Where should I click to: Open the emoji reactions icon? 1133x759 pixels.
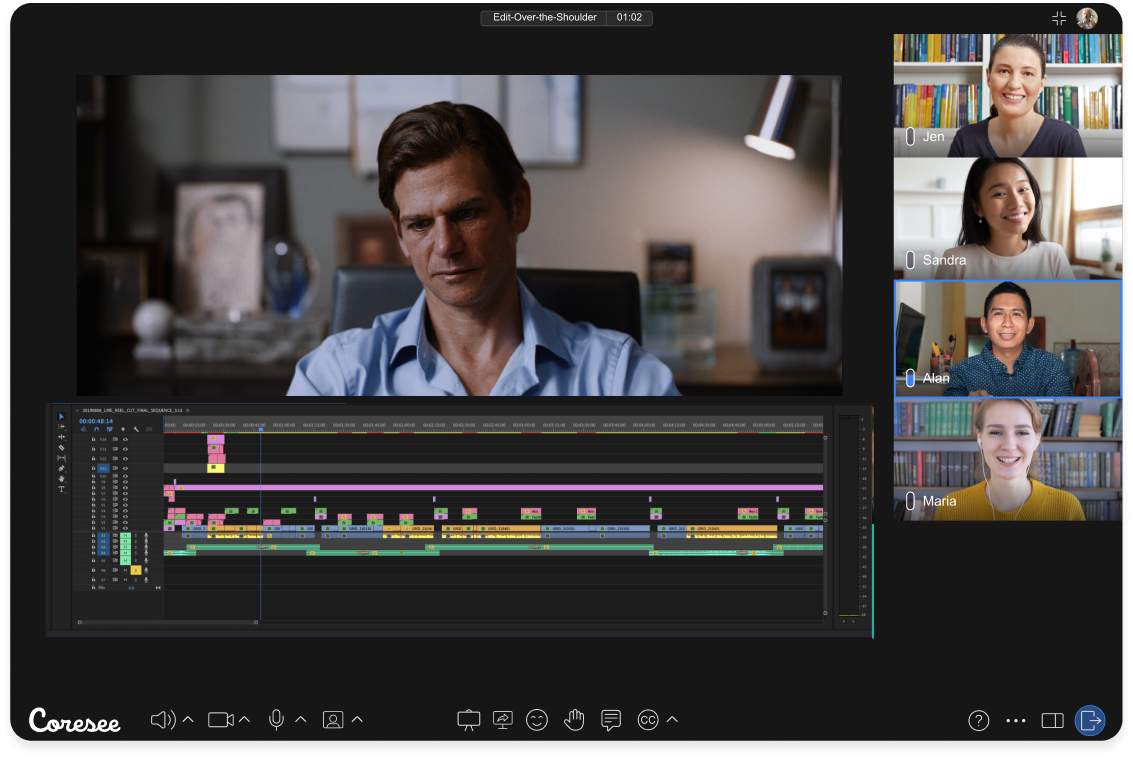(x=537, y=720)
